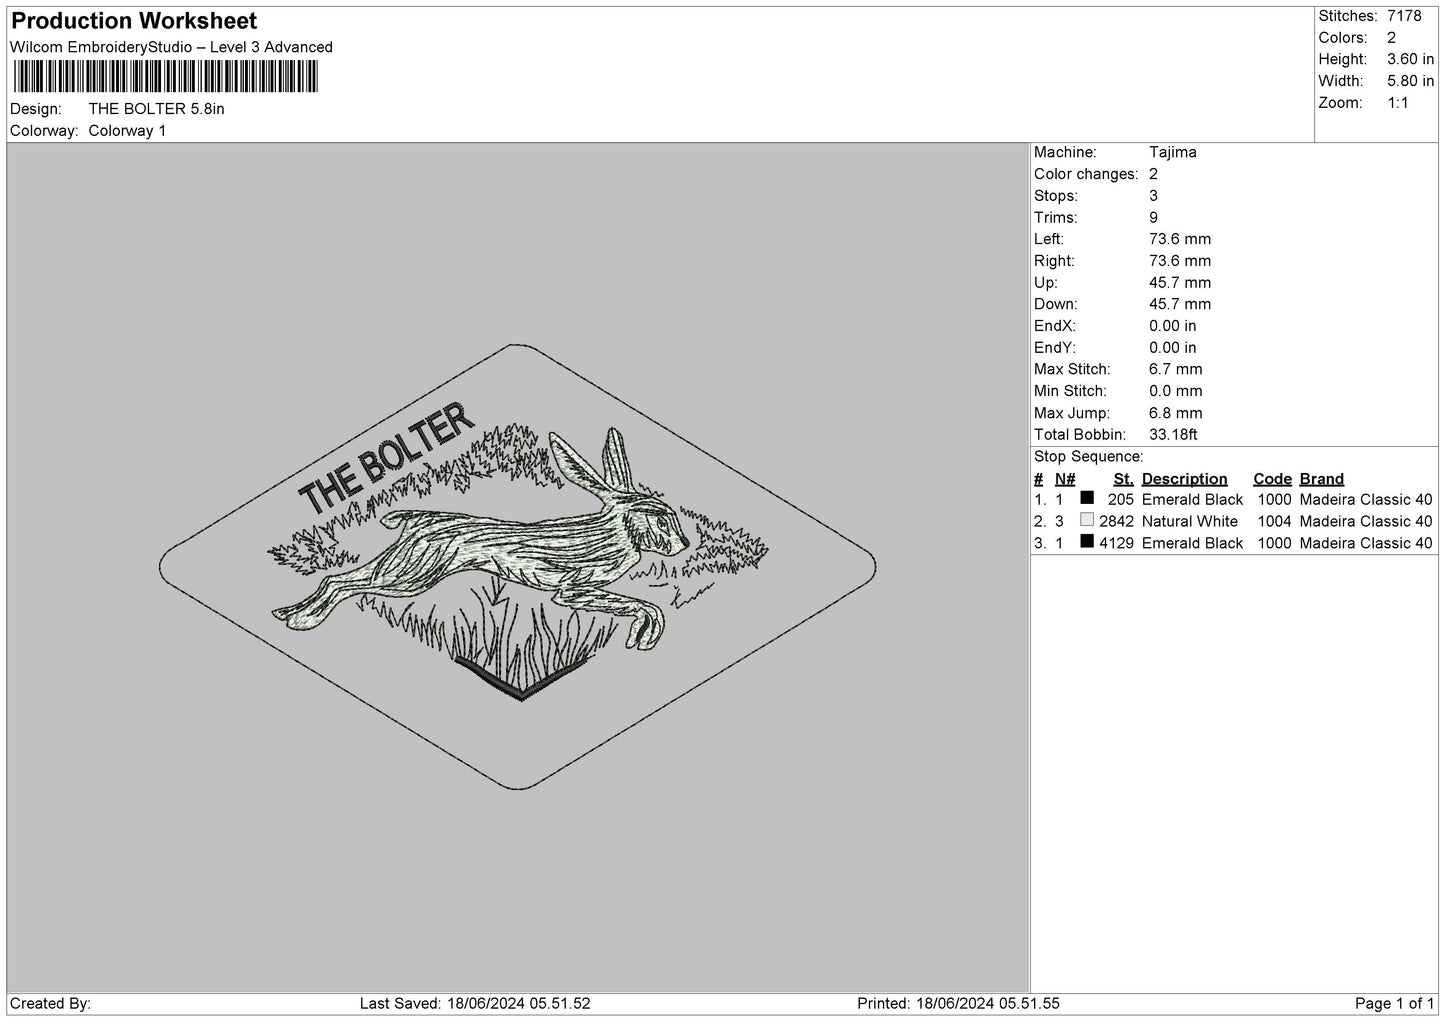Click 'Wilcom EmbroideryStudio – Level 3 Advanced' text

(x=171, y=47)
